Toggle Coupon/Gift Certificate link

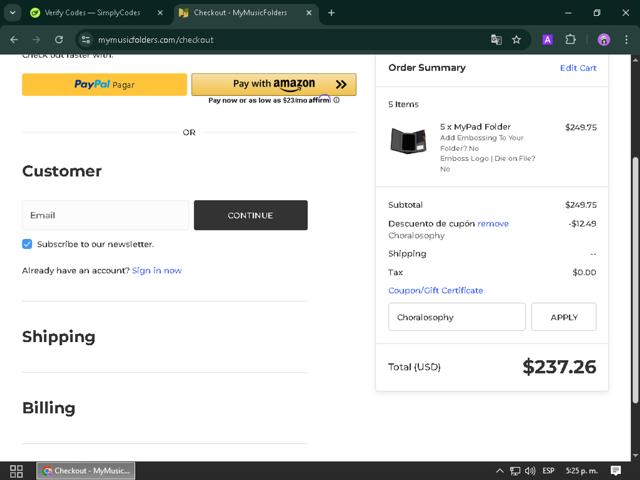[436, 290]
